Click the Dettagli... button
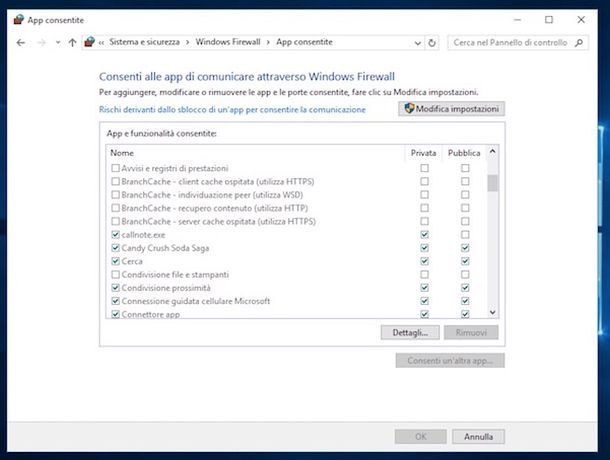 (410, 332)
